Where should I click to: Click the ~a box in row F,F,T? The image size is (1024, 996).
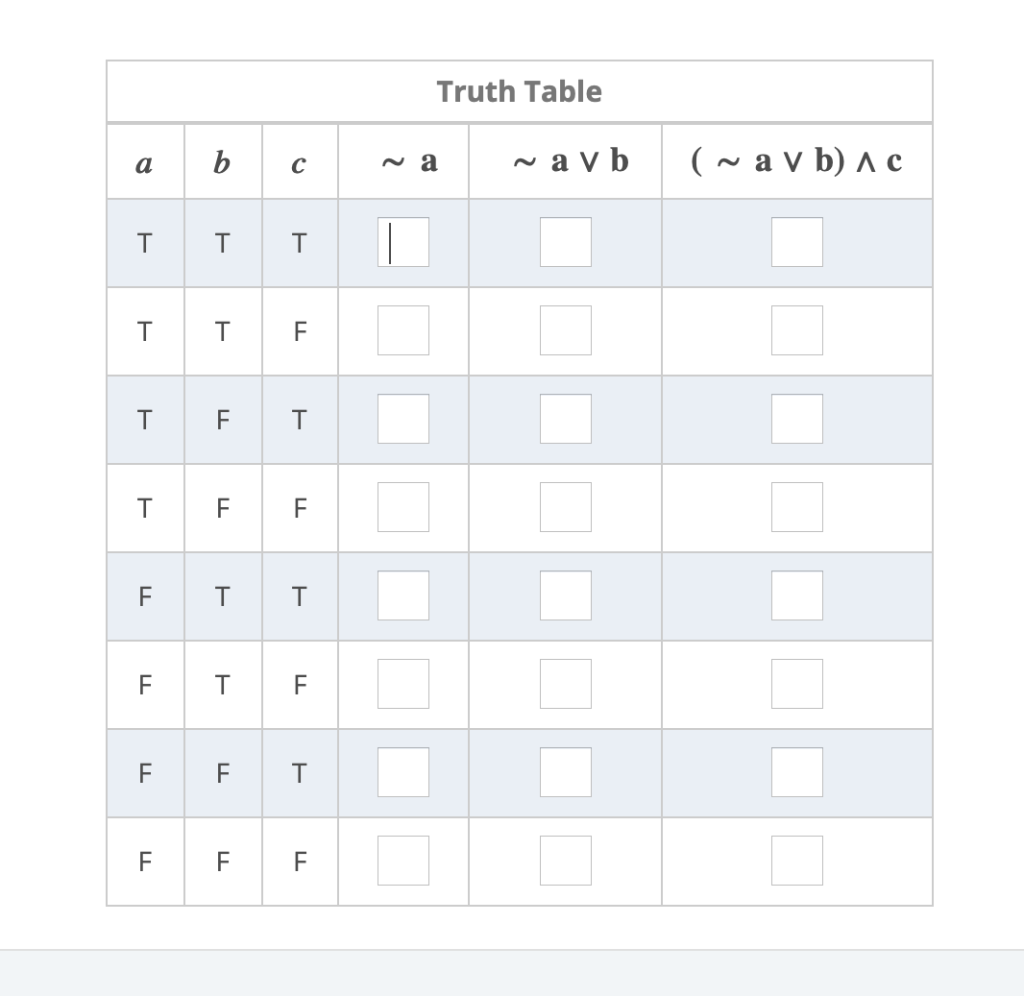point(403,771)
